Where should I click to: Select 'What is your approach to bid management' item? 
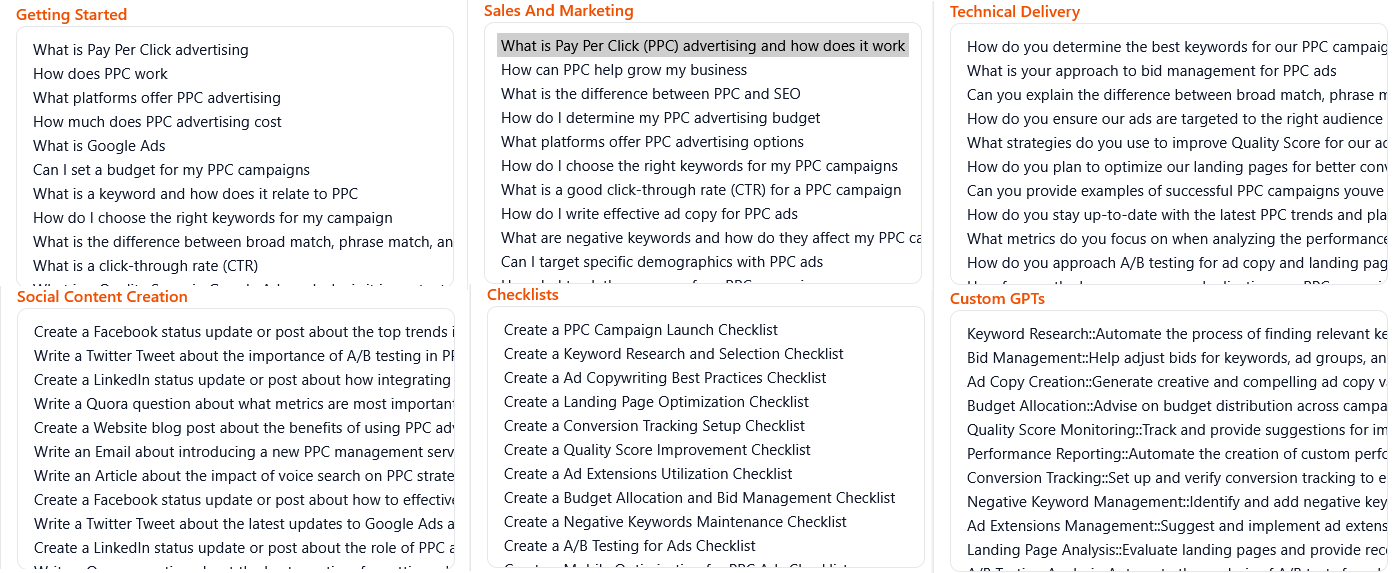[1151, 71]
